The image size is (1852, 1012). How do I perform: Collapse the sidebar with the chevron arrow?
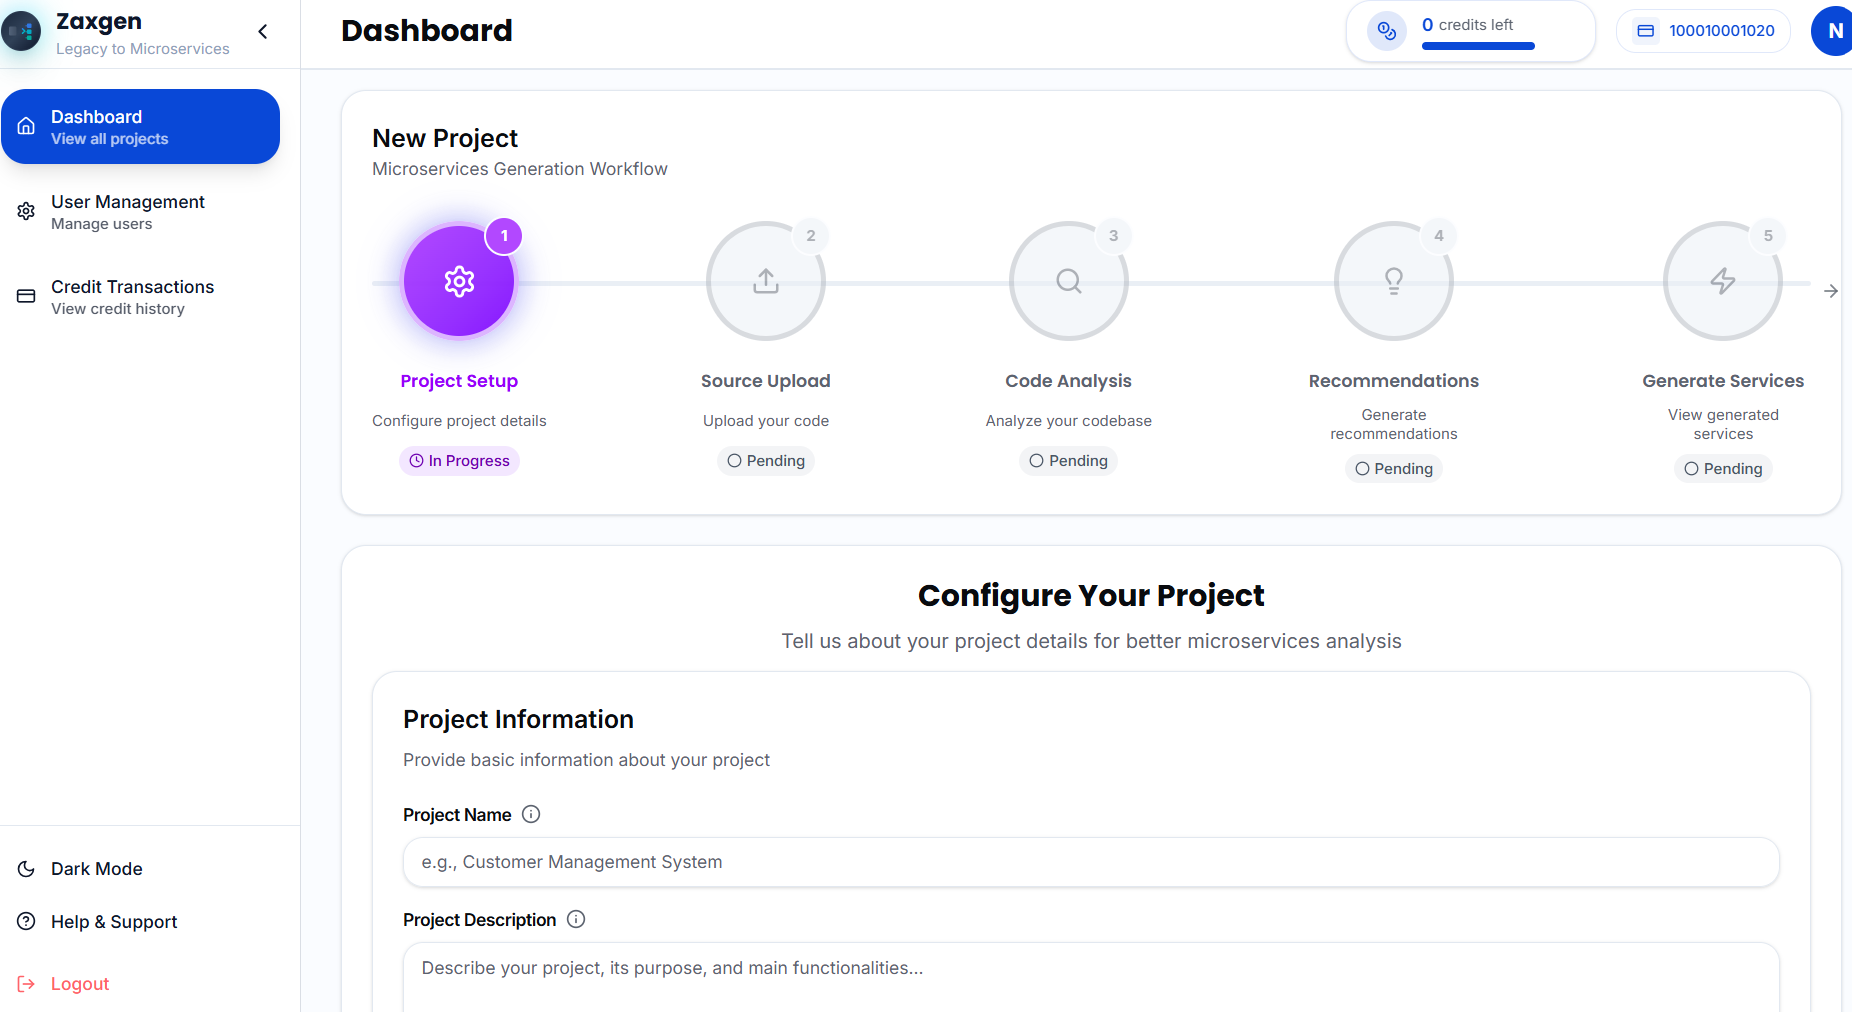coord(263,32)
